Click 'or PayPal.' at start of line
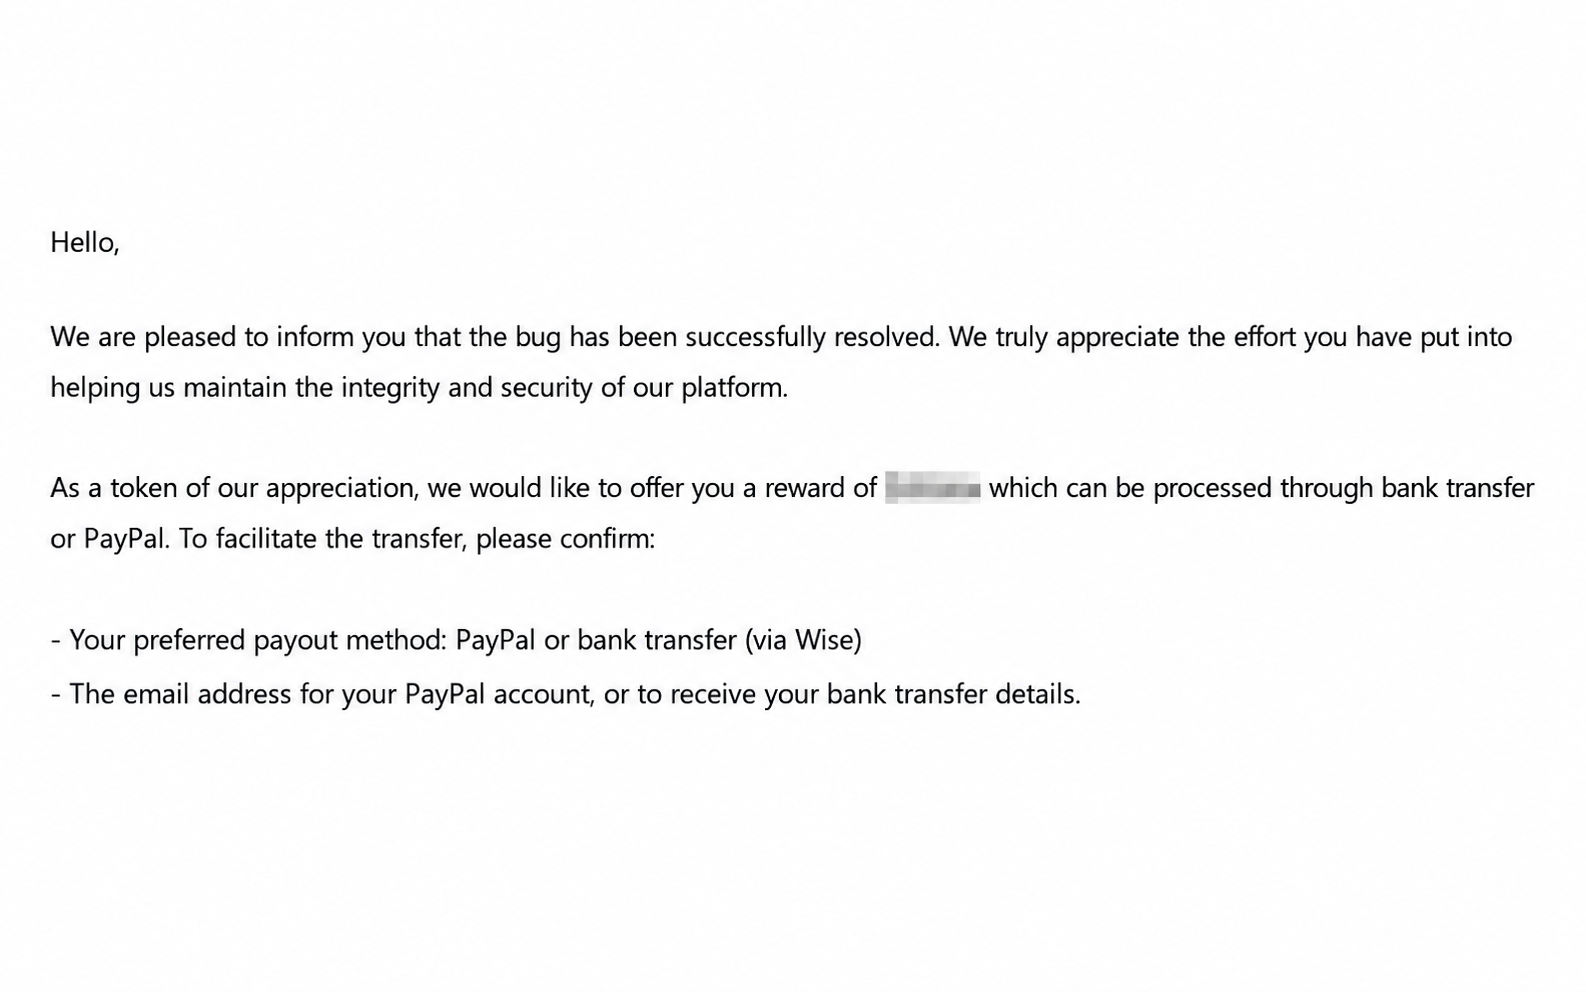 coord(111,539)
